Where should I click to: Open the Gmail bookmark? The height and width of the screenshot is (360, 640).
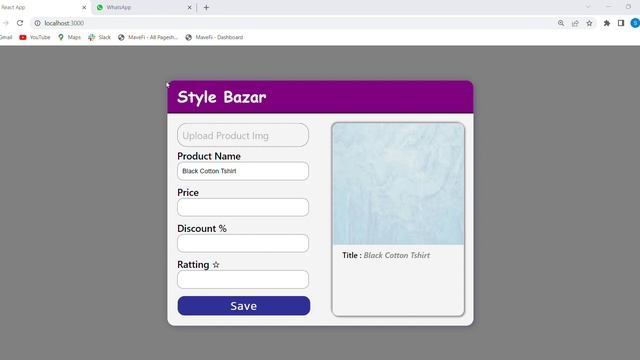(x=6, y=37)
